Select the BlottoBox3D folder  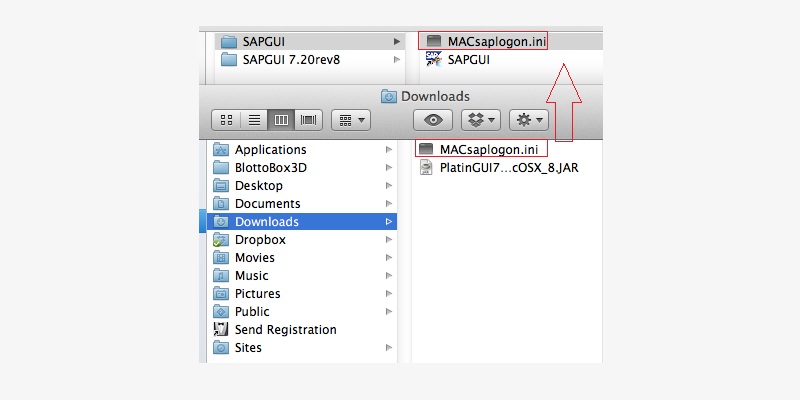302,167
